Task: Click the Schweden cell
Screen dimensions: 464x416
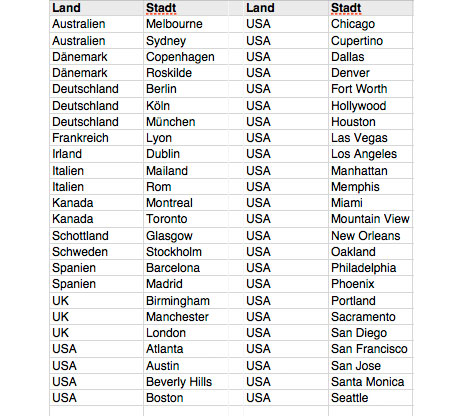Action: 96,252
